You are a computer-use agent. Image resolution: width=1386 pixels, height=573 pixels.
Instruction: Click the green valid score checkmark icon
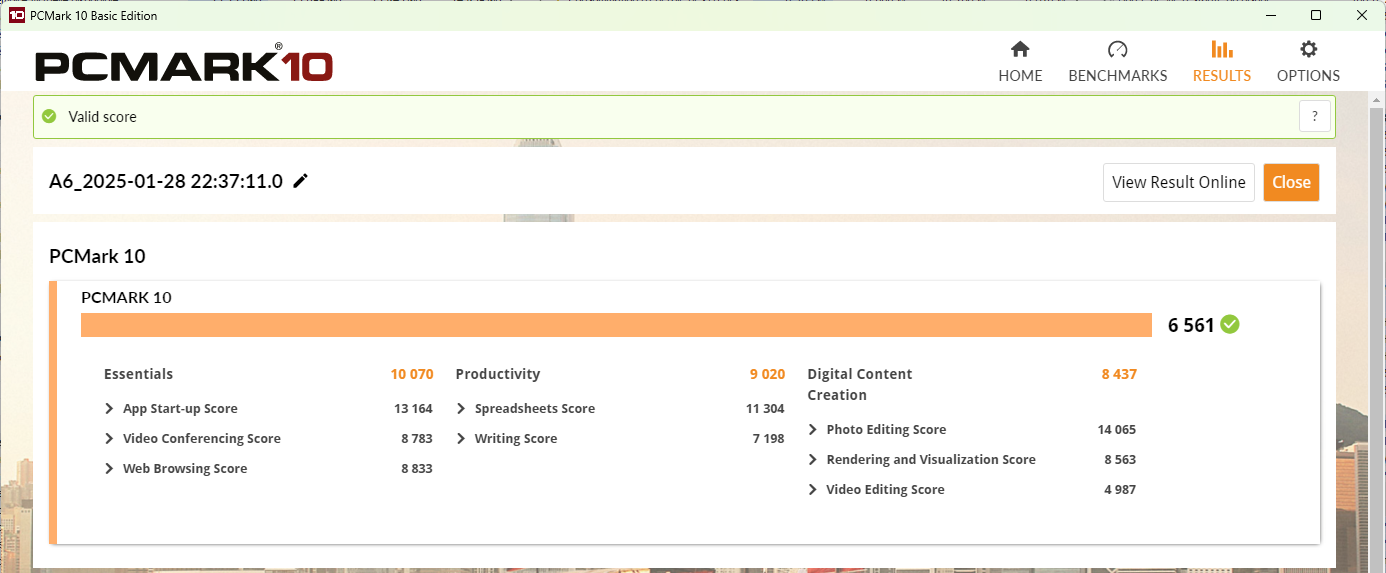(49, 116)
